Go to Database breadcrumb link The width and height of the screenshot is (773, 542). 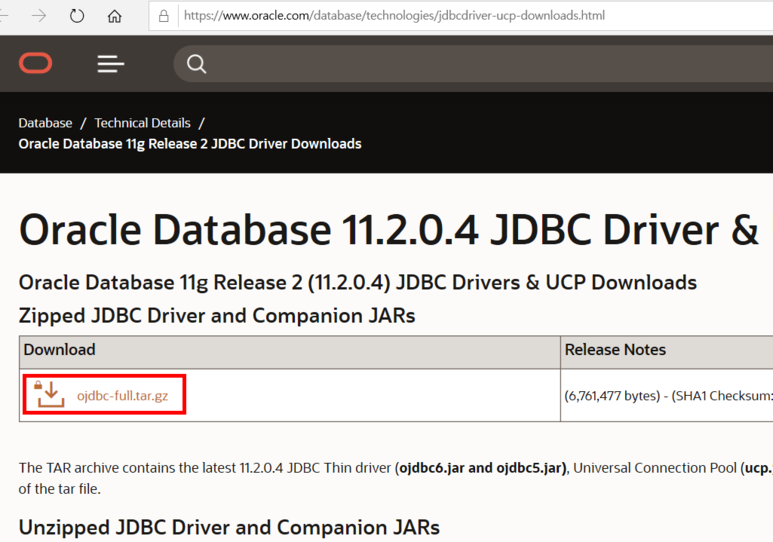(45, 123)
